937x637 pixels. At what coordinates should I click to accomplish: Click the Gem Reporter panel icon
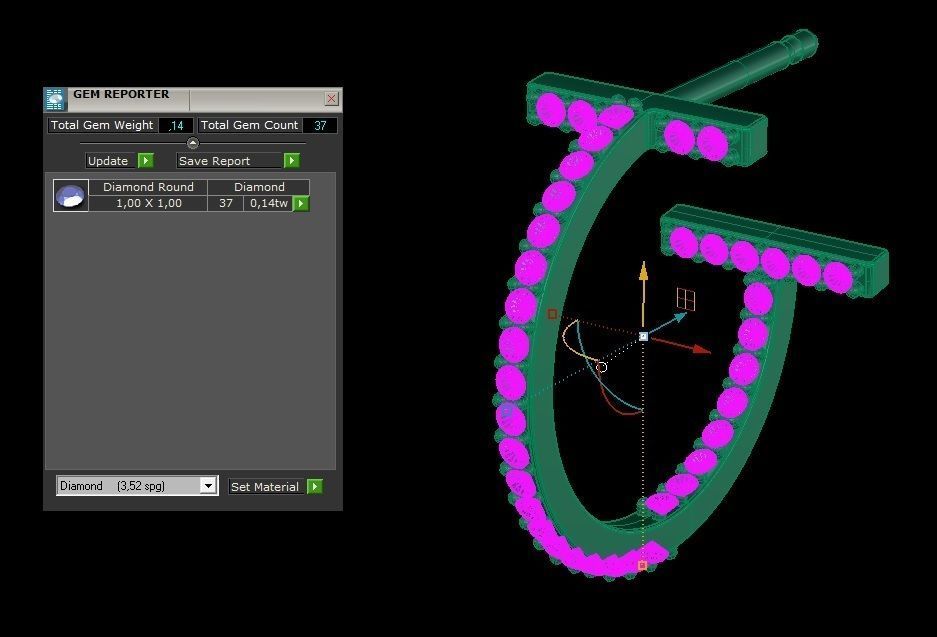pos(54,99)
